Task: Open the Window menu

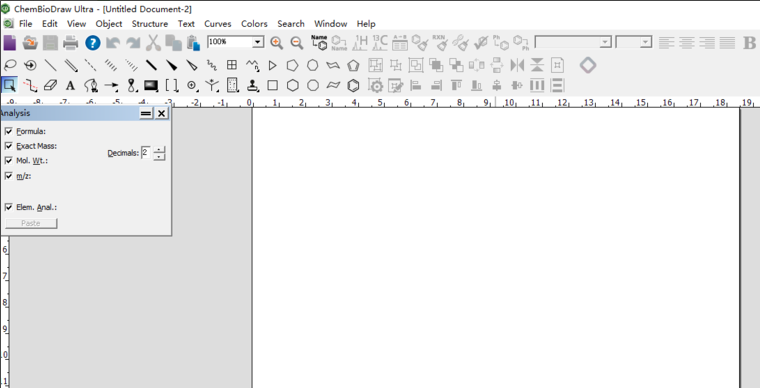Action: click(x=331, y=24)
